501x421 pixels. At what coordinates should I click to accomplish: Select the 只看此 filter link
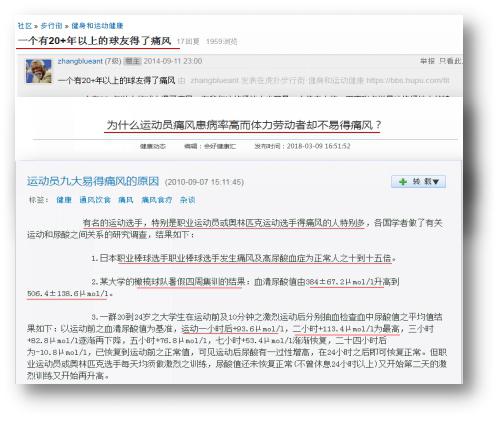[451, 61]
